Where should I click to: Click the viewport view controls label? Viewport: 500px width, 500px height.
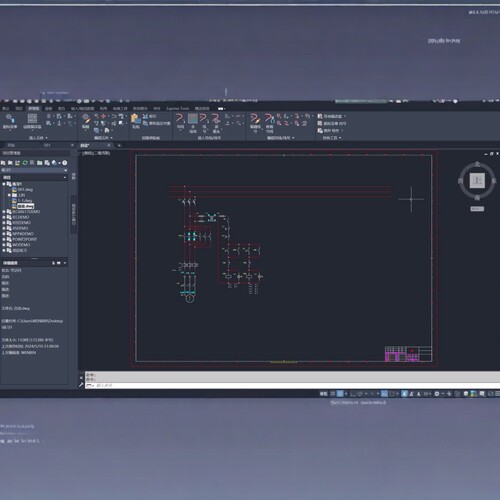point(96,153)
